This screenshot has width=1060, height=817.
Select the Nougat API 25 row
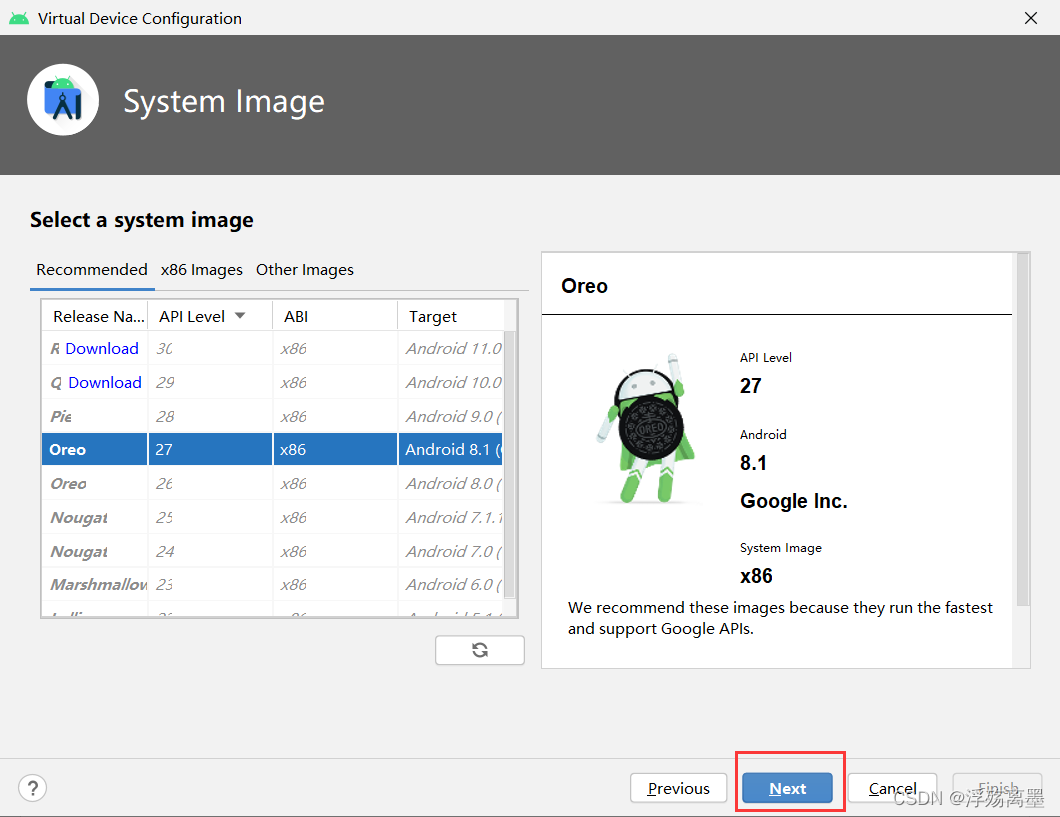[273, 518]
